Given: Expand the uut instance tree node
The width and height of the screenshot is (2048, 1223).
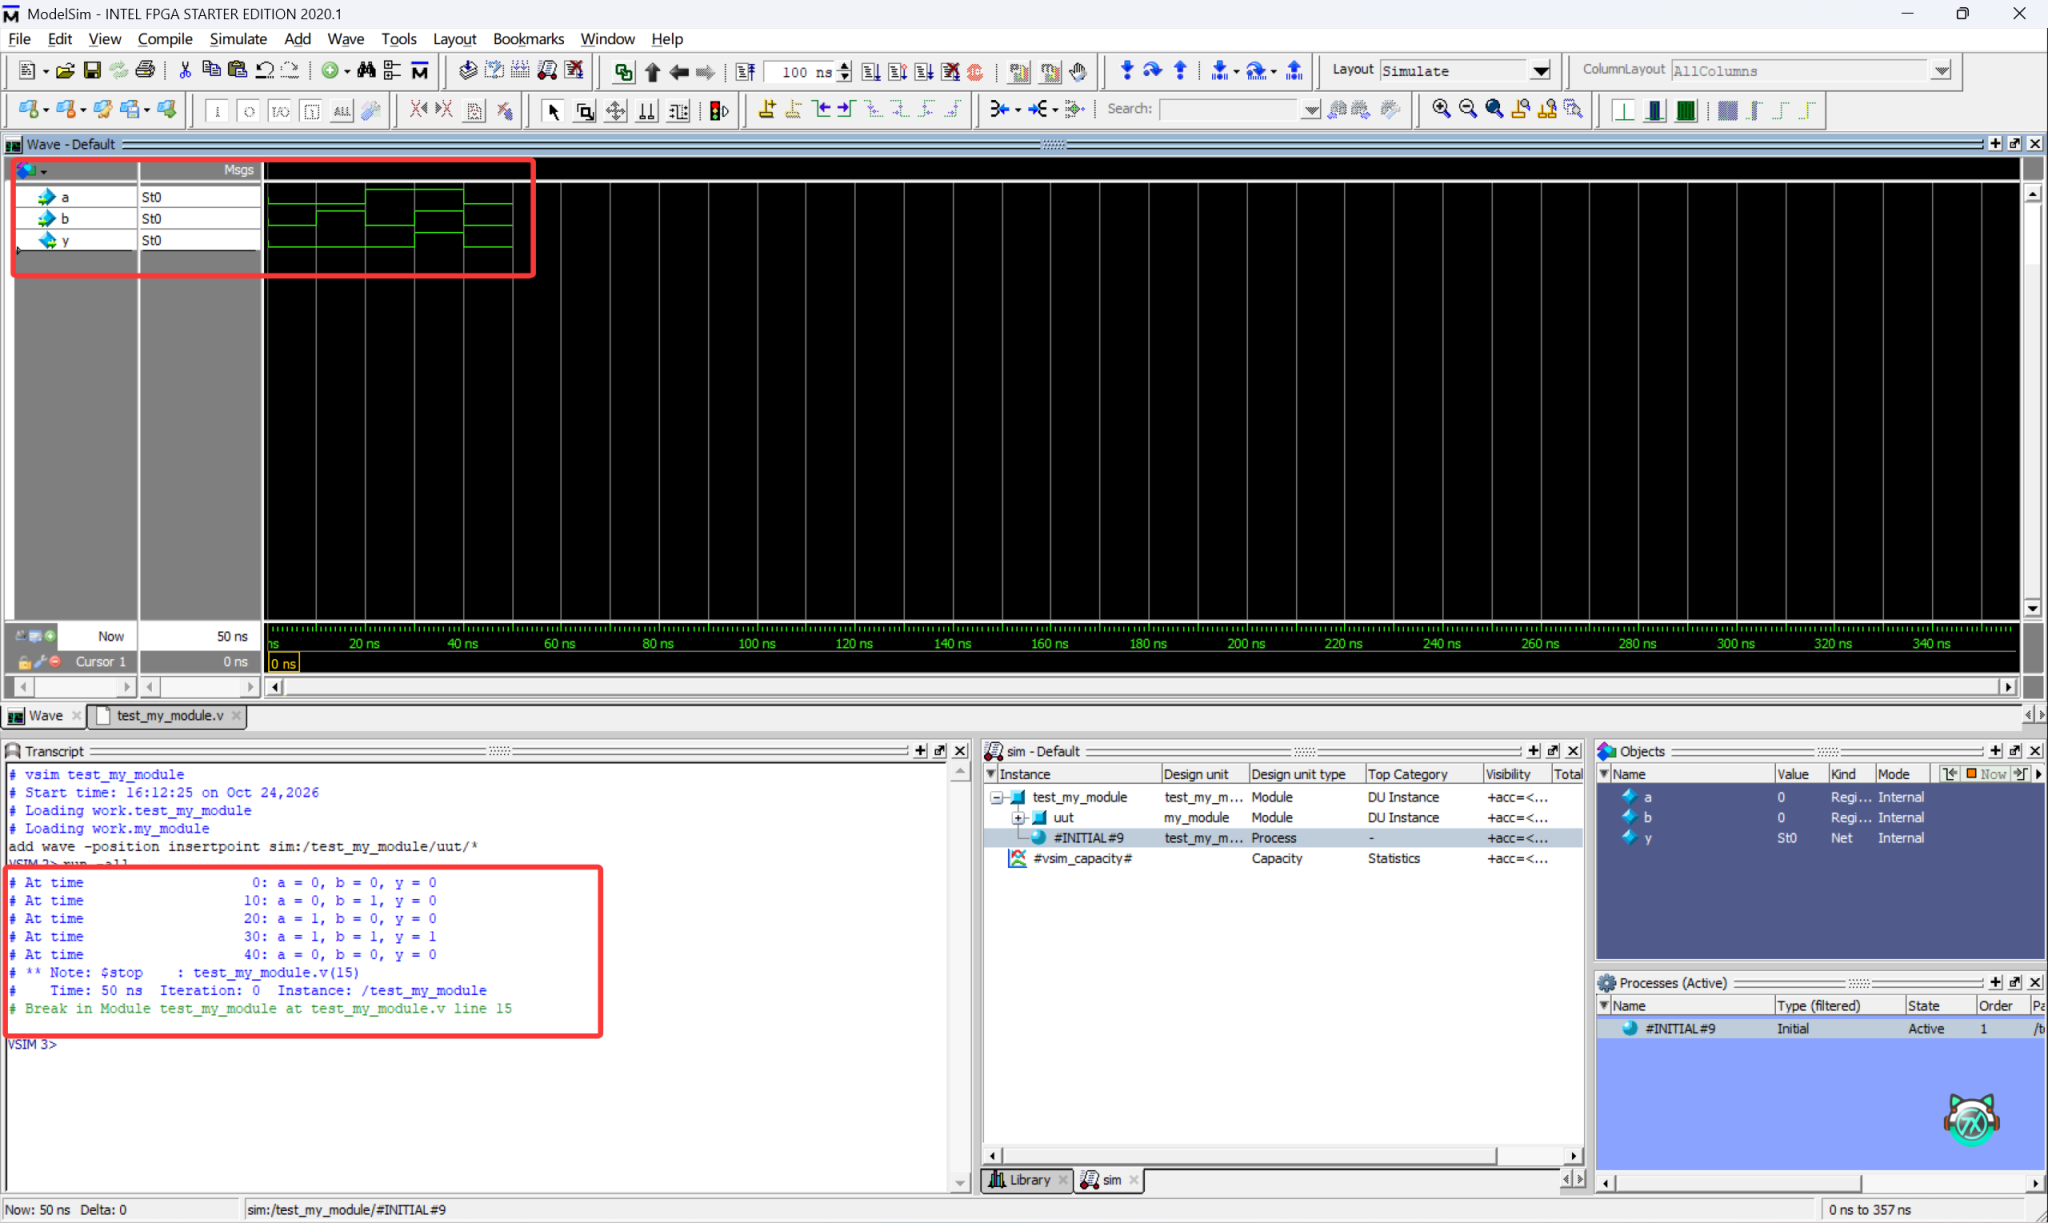Looking at the screenshot, I should [1018, 818].
